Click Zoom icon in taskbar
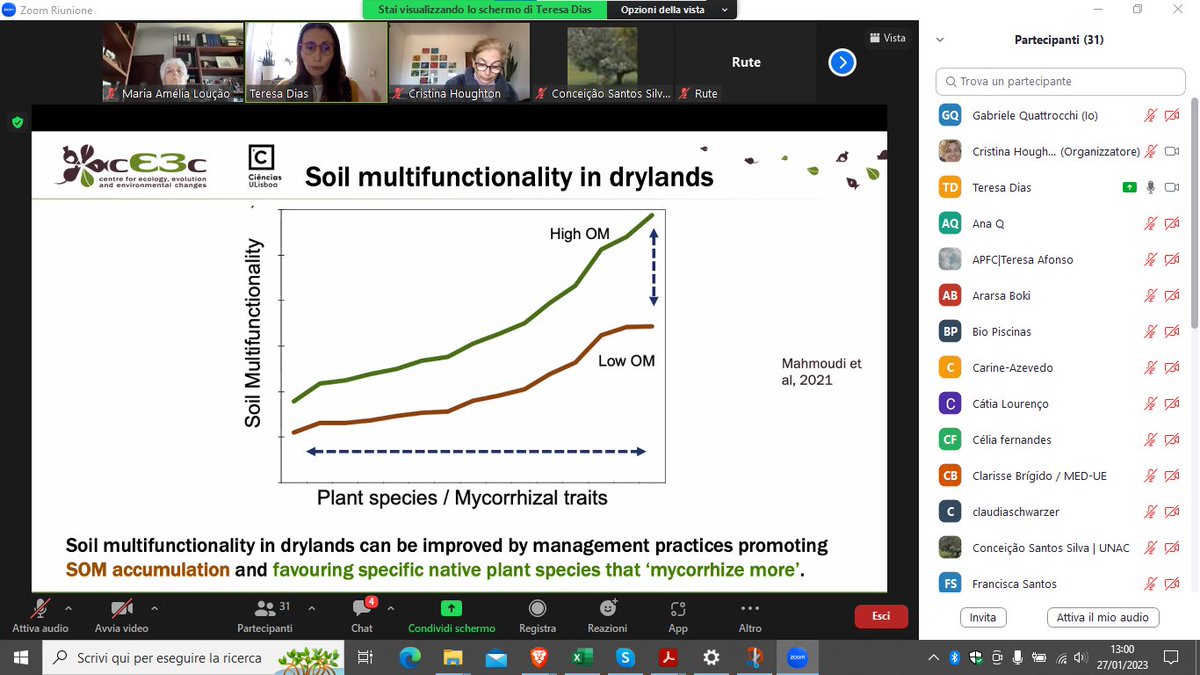 coord(797,658)
